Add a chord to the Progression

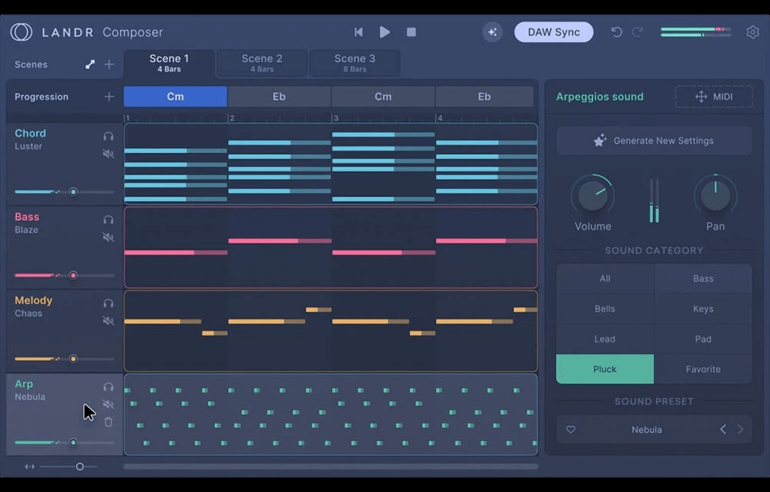(109, 97)
